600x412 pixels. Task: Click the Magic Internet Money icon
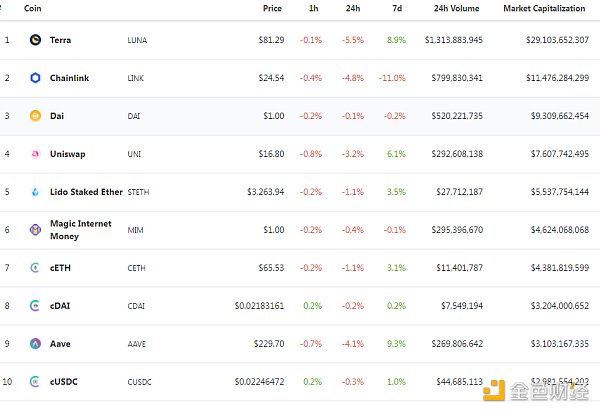point(35,230)
